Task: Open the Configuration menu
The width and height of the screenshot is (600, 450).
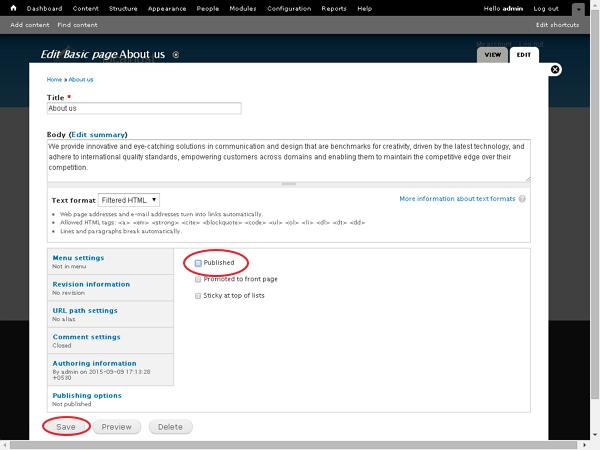Action: coord(289,8)
